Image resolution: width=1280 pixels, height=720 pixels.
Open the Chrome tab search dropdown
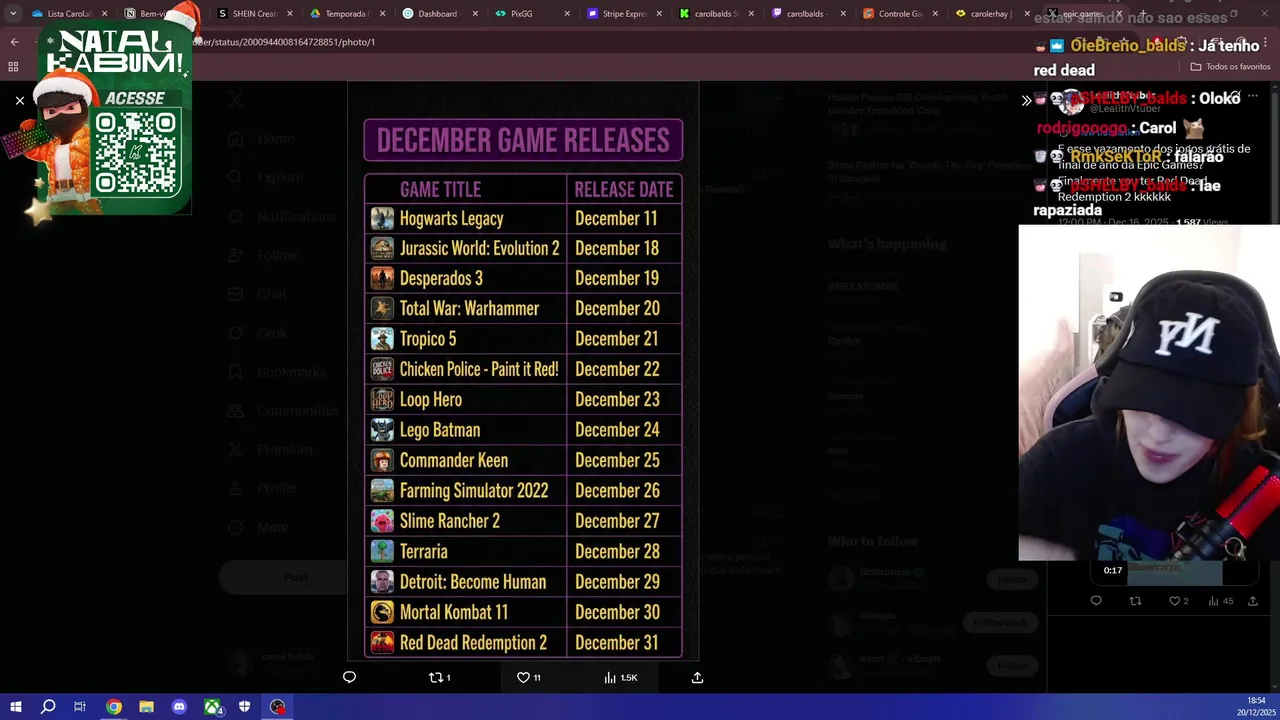[12, 14]
